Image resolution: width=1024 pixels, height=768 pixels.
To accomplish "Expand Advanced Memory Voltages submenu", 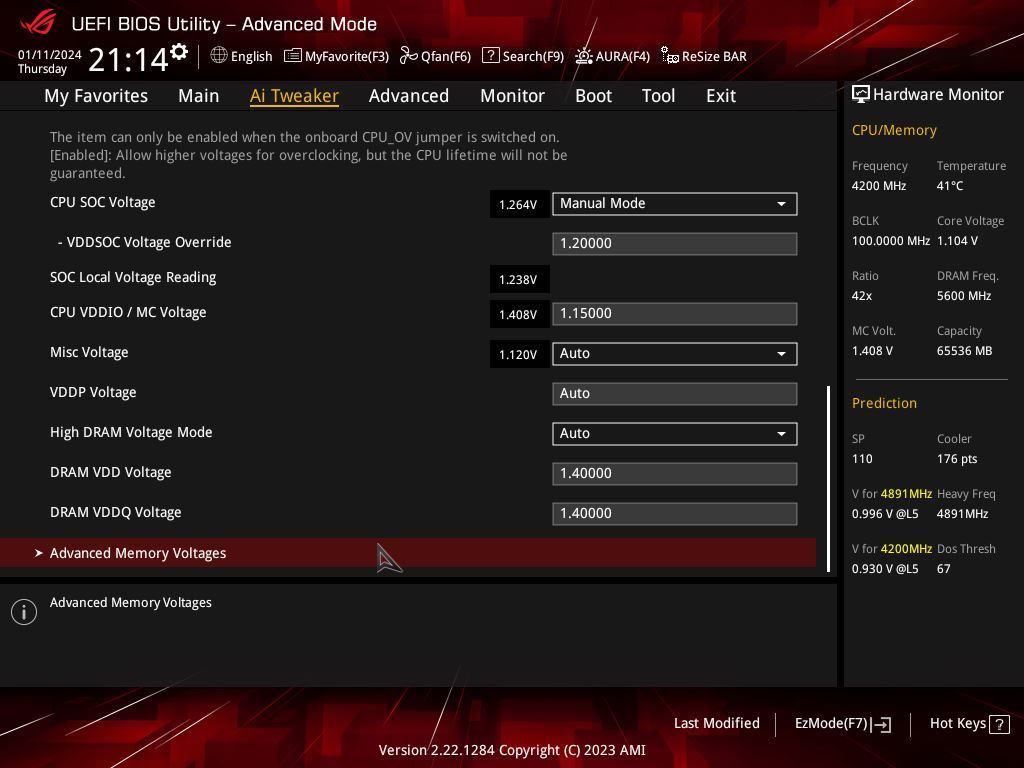I will [x=408, y=553].
